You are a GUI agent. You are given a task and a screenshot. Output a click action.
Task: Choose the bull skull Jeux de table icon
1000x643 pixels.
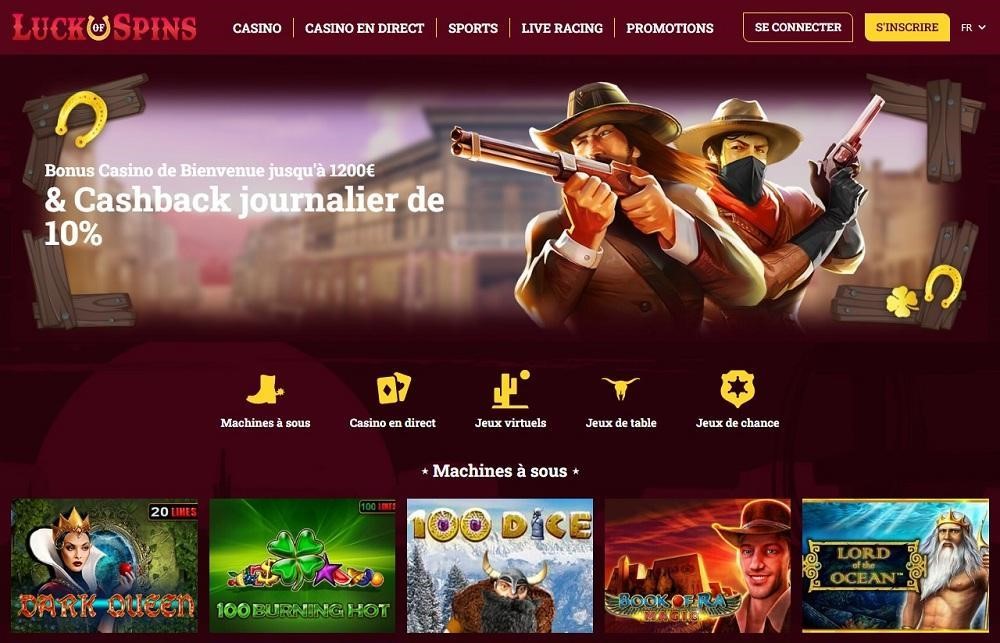tap(621, 388)
